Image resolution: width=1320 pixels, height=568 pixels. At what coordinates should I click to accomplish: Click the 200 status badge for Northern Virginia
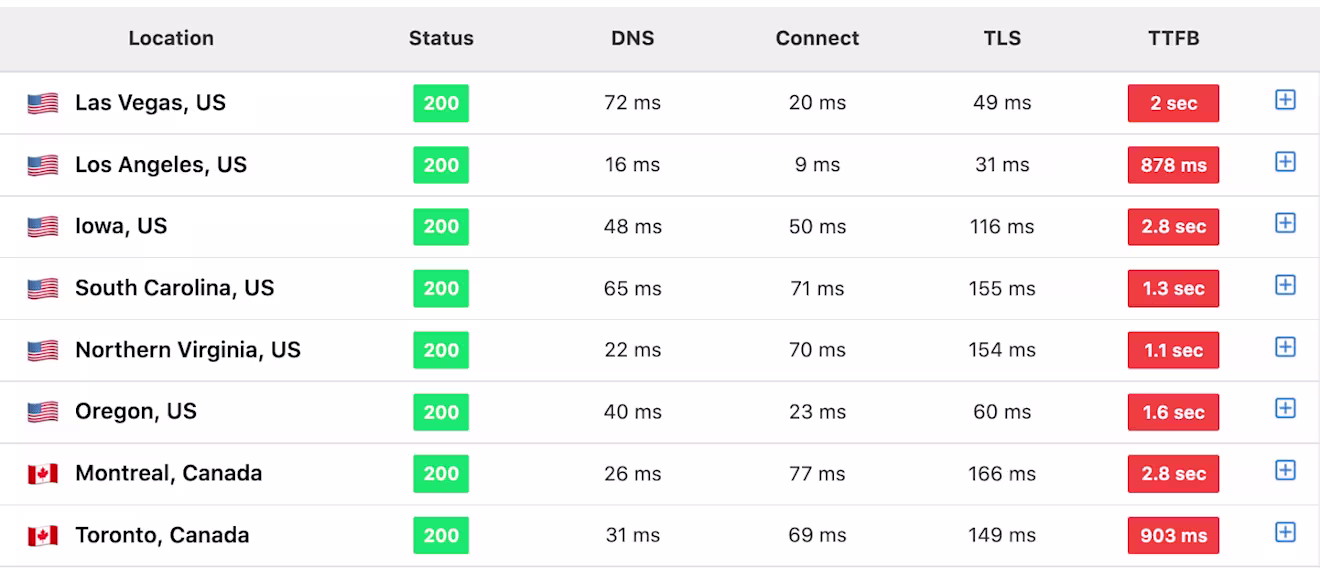tap(441, 350)
